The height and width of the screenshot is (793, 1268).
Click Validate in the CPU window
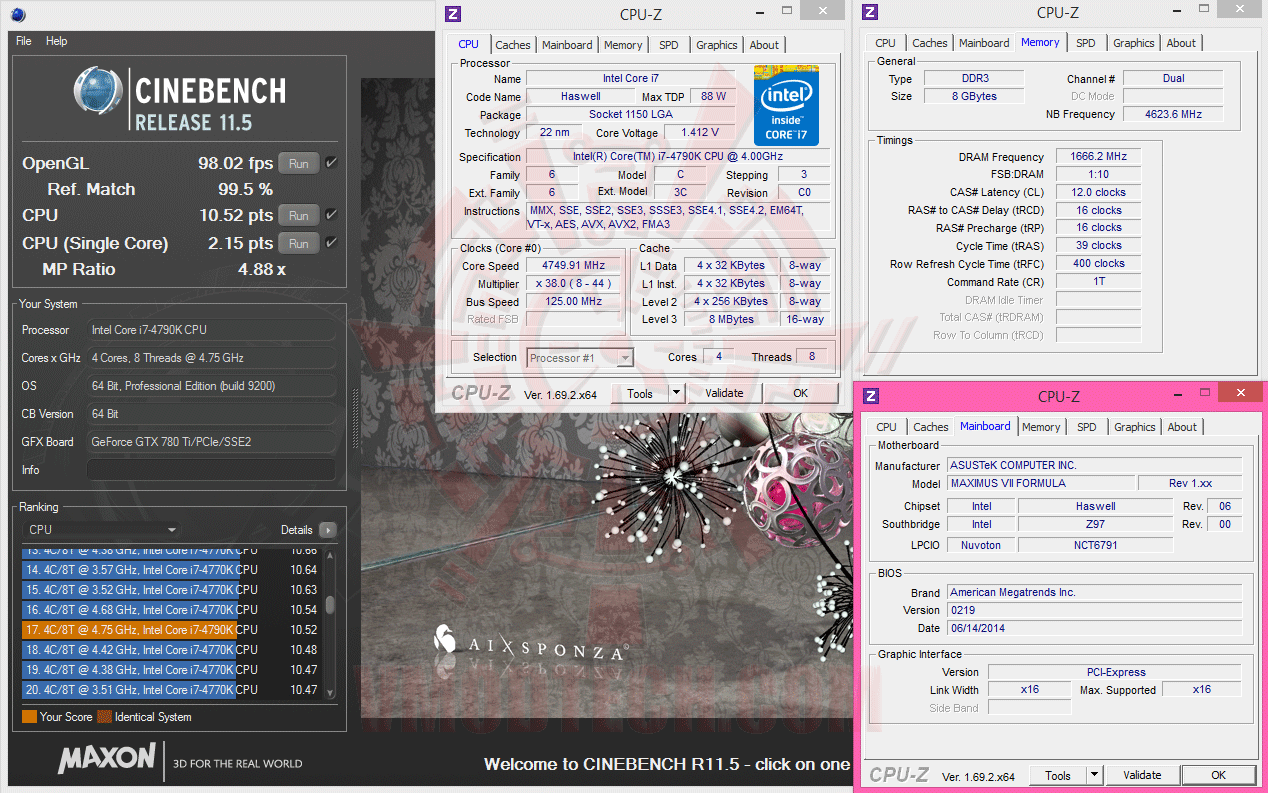pos(724,393)
